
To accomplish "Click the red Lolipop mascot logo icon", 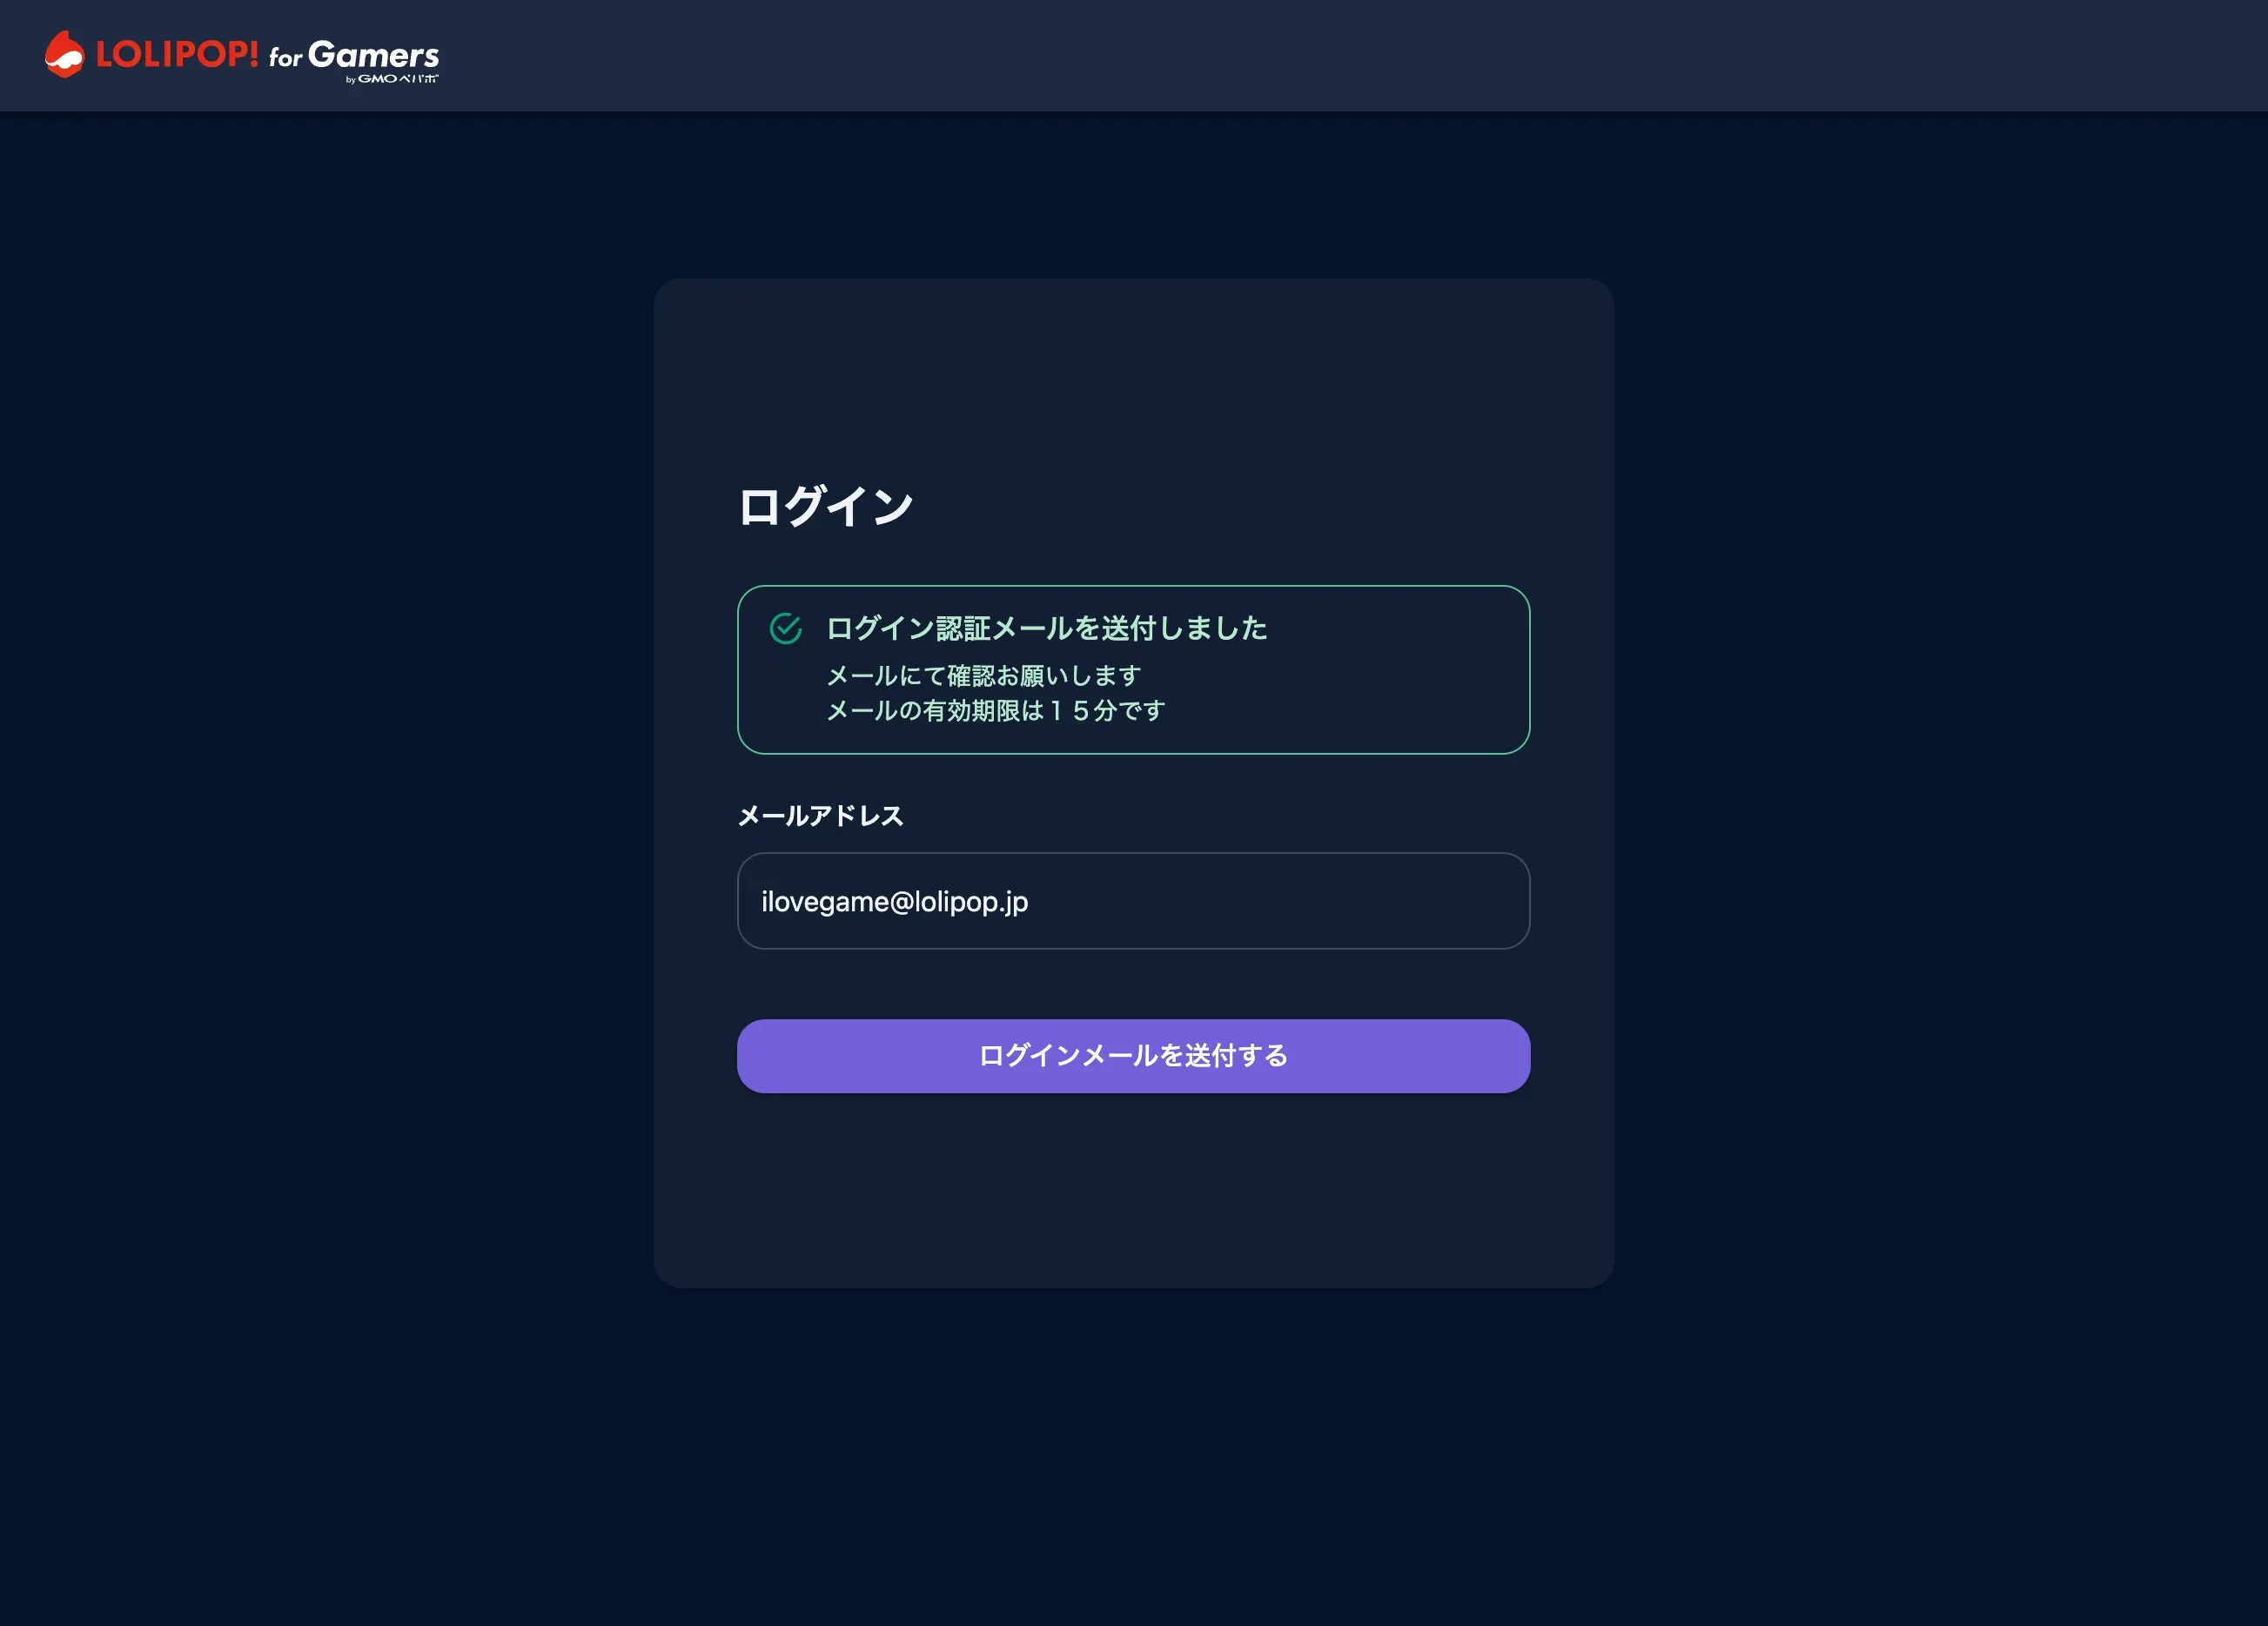I will click(x=65, y=55).
